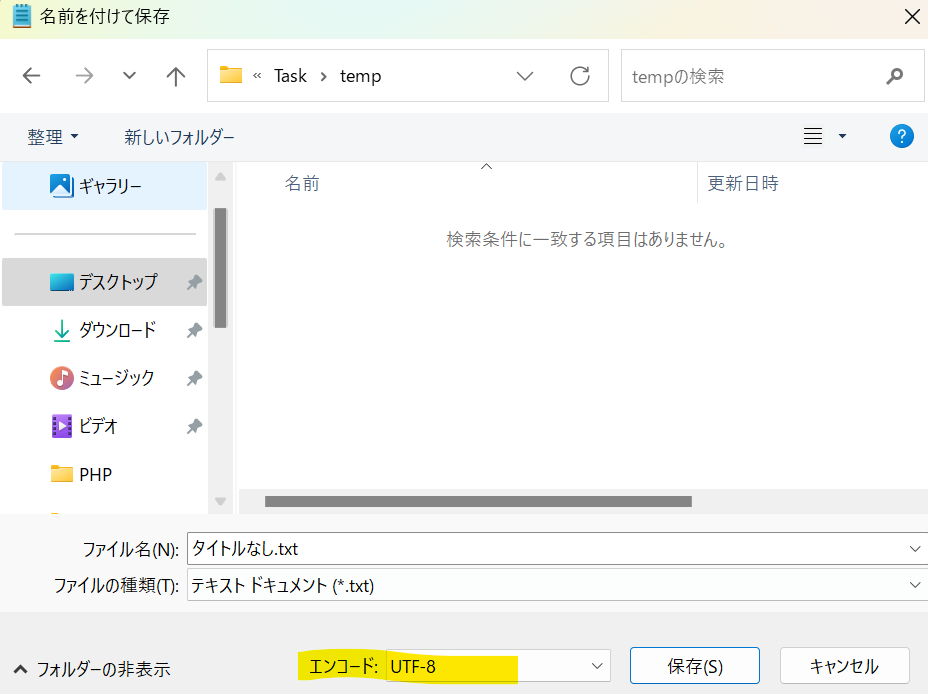Open the エンコード dropdown showing UTF-8

(x=596, y=665)
